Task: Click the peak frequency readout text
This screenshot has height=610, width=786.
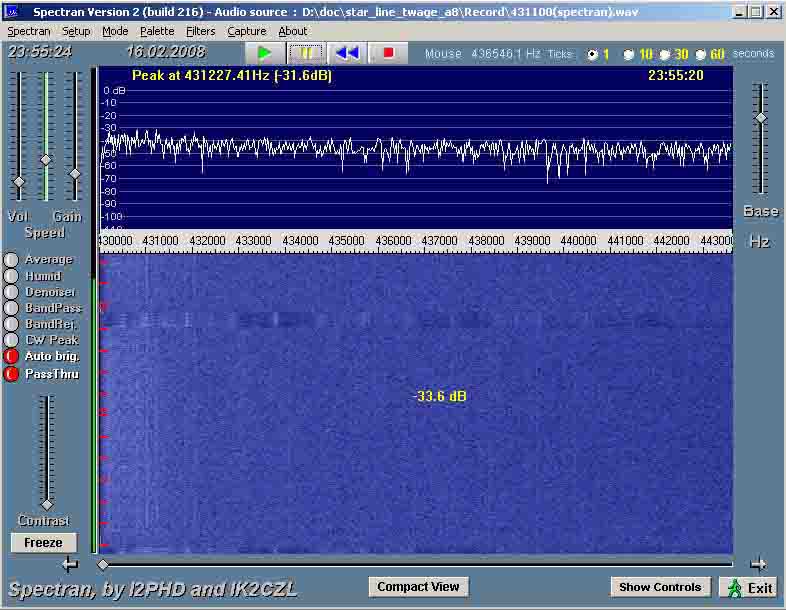Action: (x=232, y=76)
